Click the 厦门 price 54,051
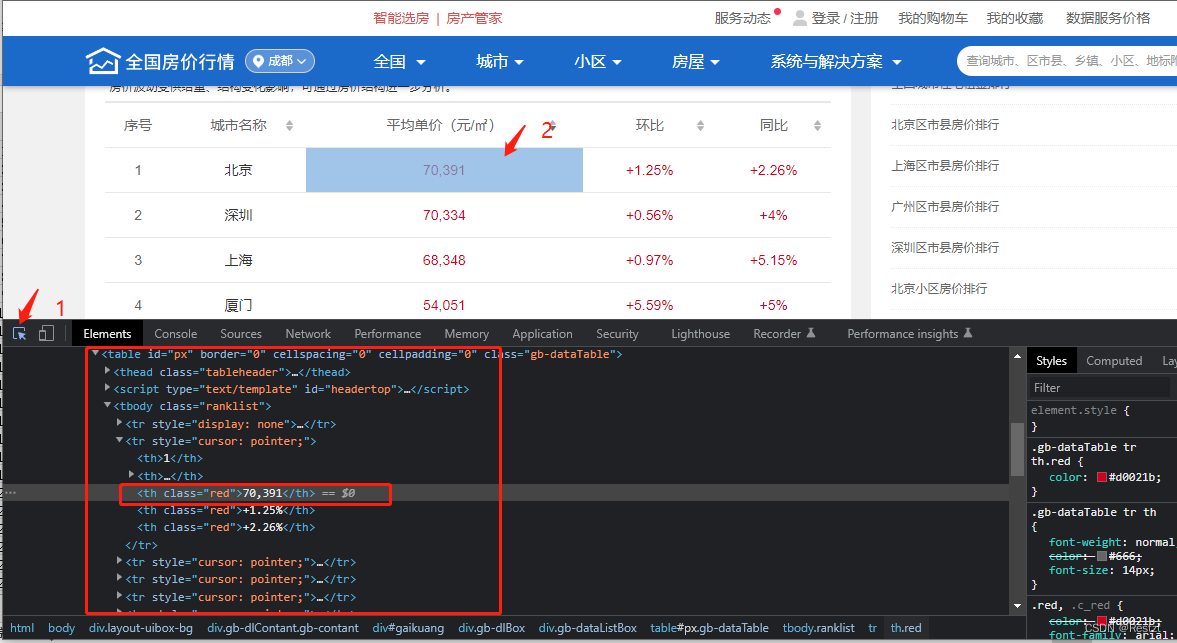1177x643 pixels. click(x=444, y=305)
